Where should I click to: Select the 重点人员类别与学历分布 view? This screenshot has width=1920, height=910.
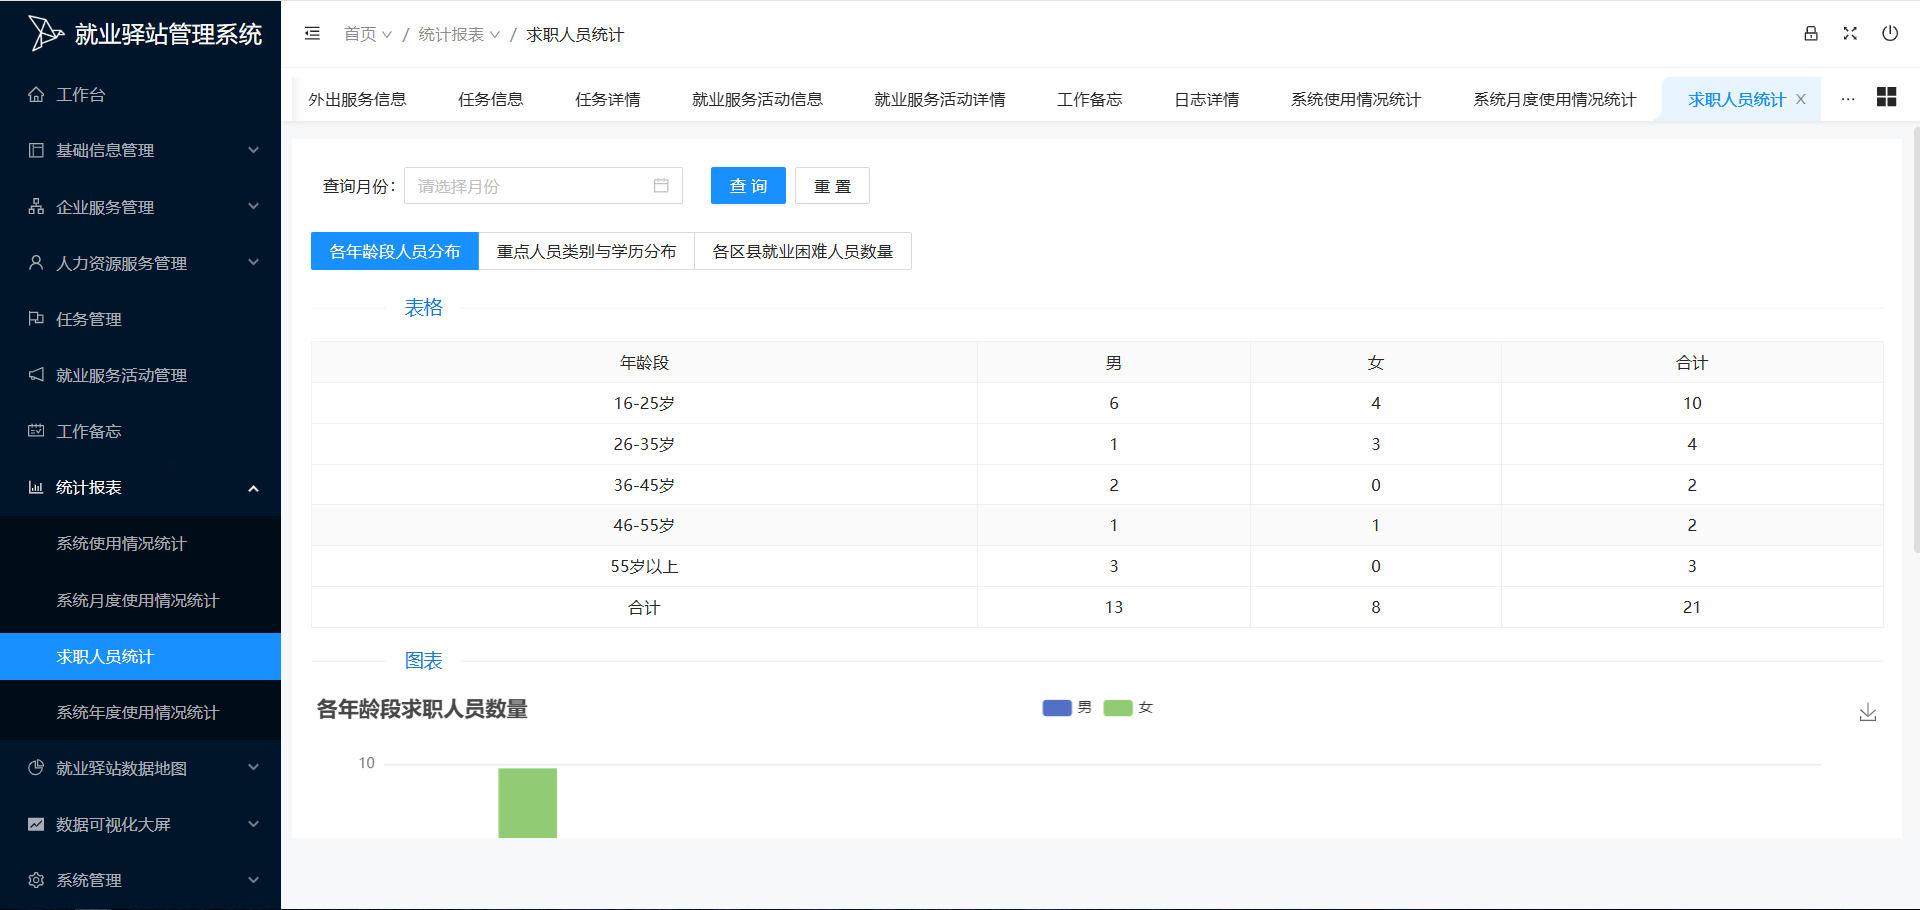[587, 251]
